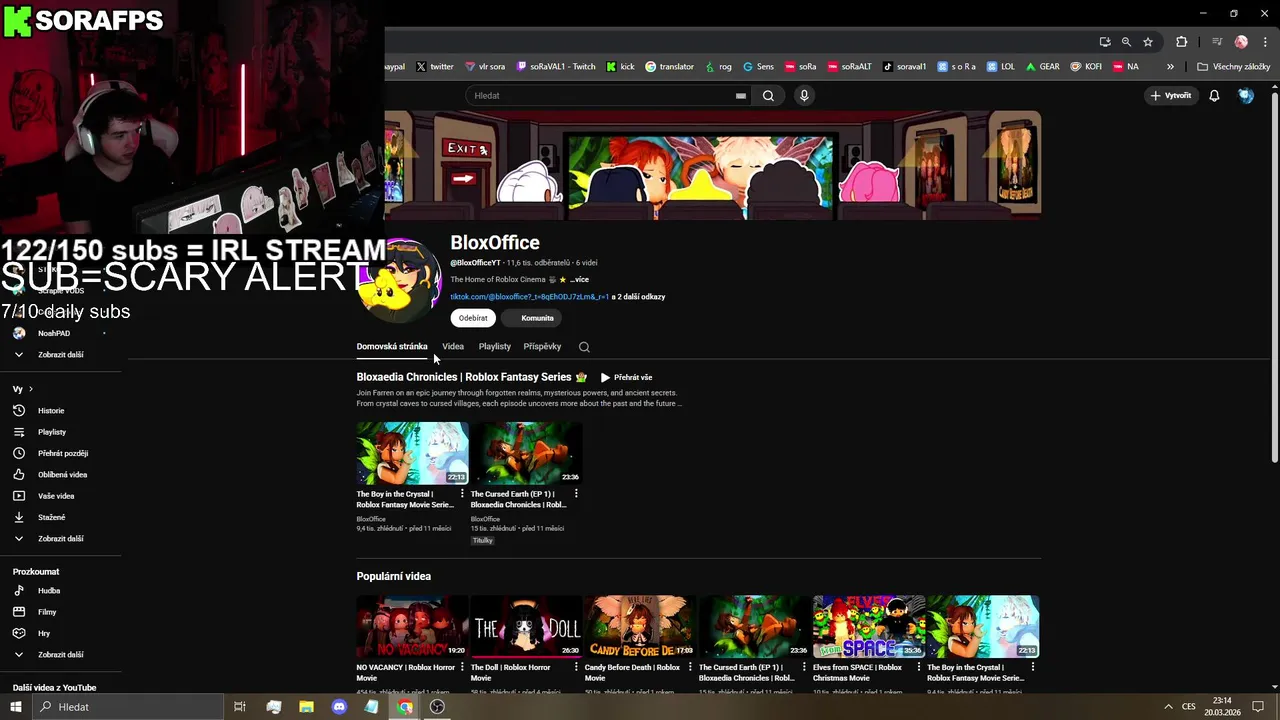Open File Explorer from the taskbar

[306, 707]
